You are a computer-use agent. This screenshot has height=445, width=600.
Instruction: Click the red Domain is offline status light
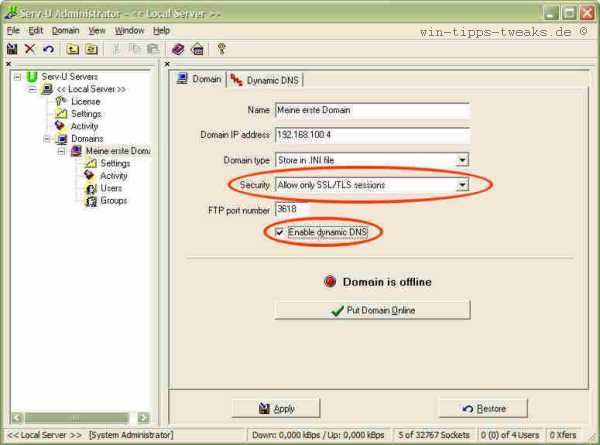tap(330, 282)
